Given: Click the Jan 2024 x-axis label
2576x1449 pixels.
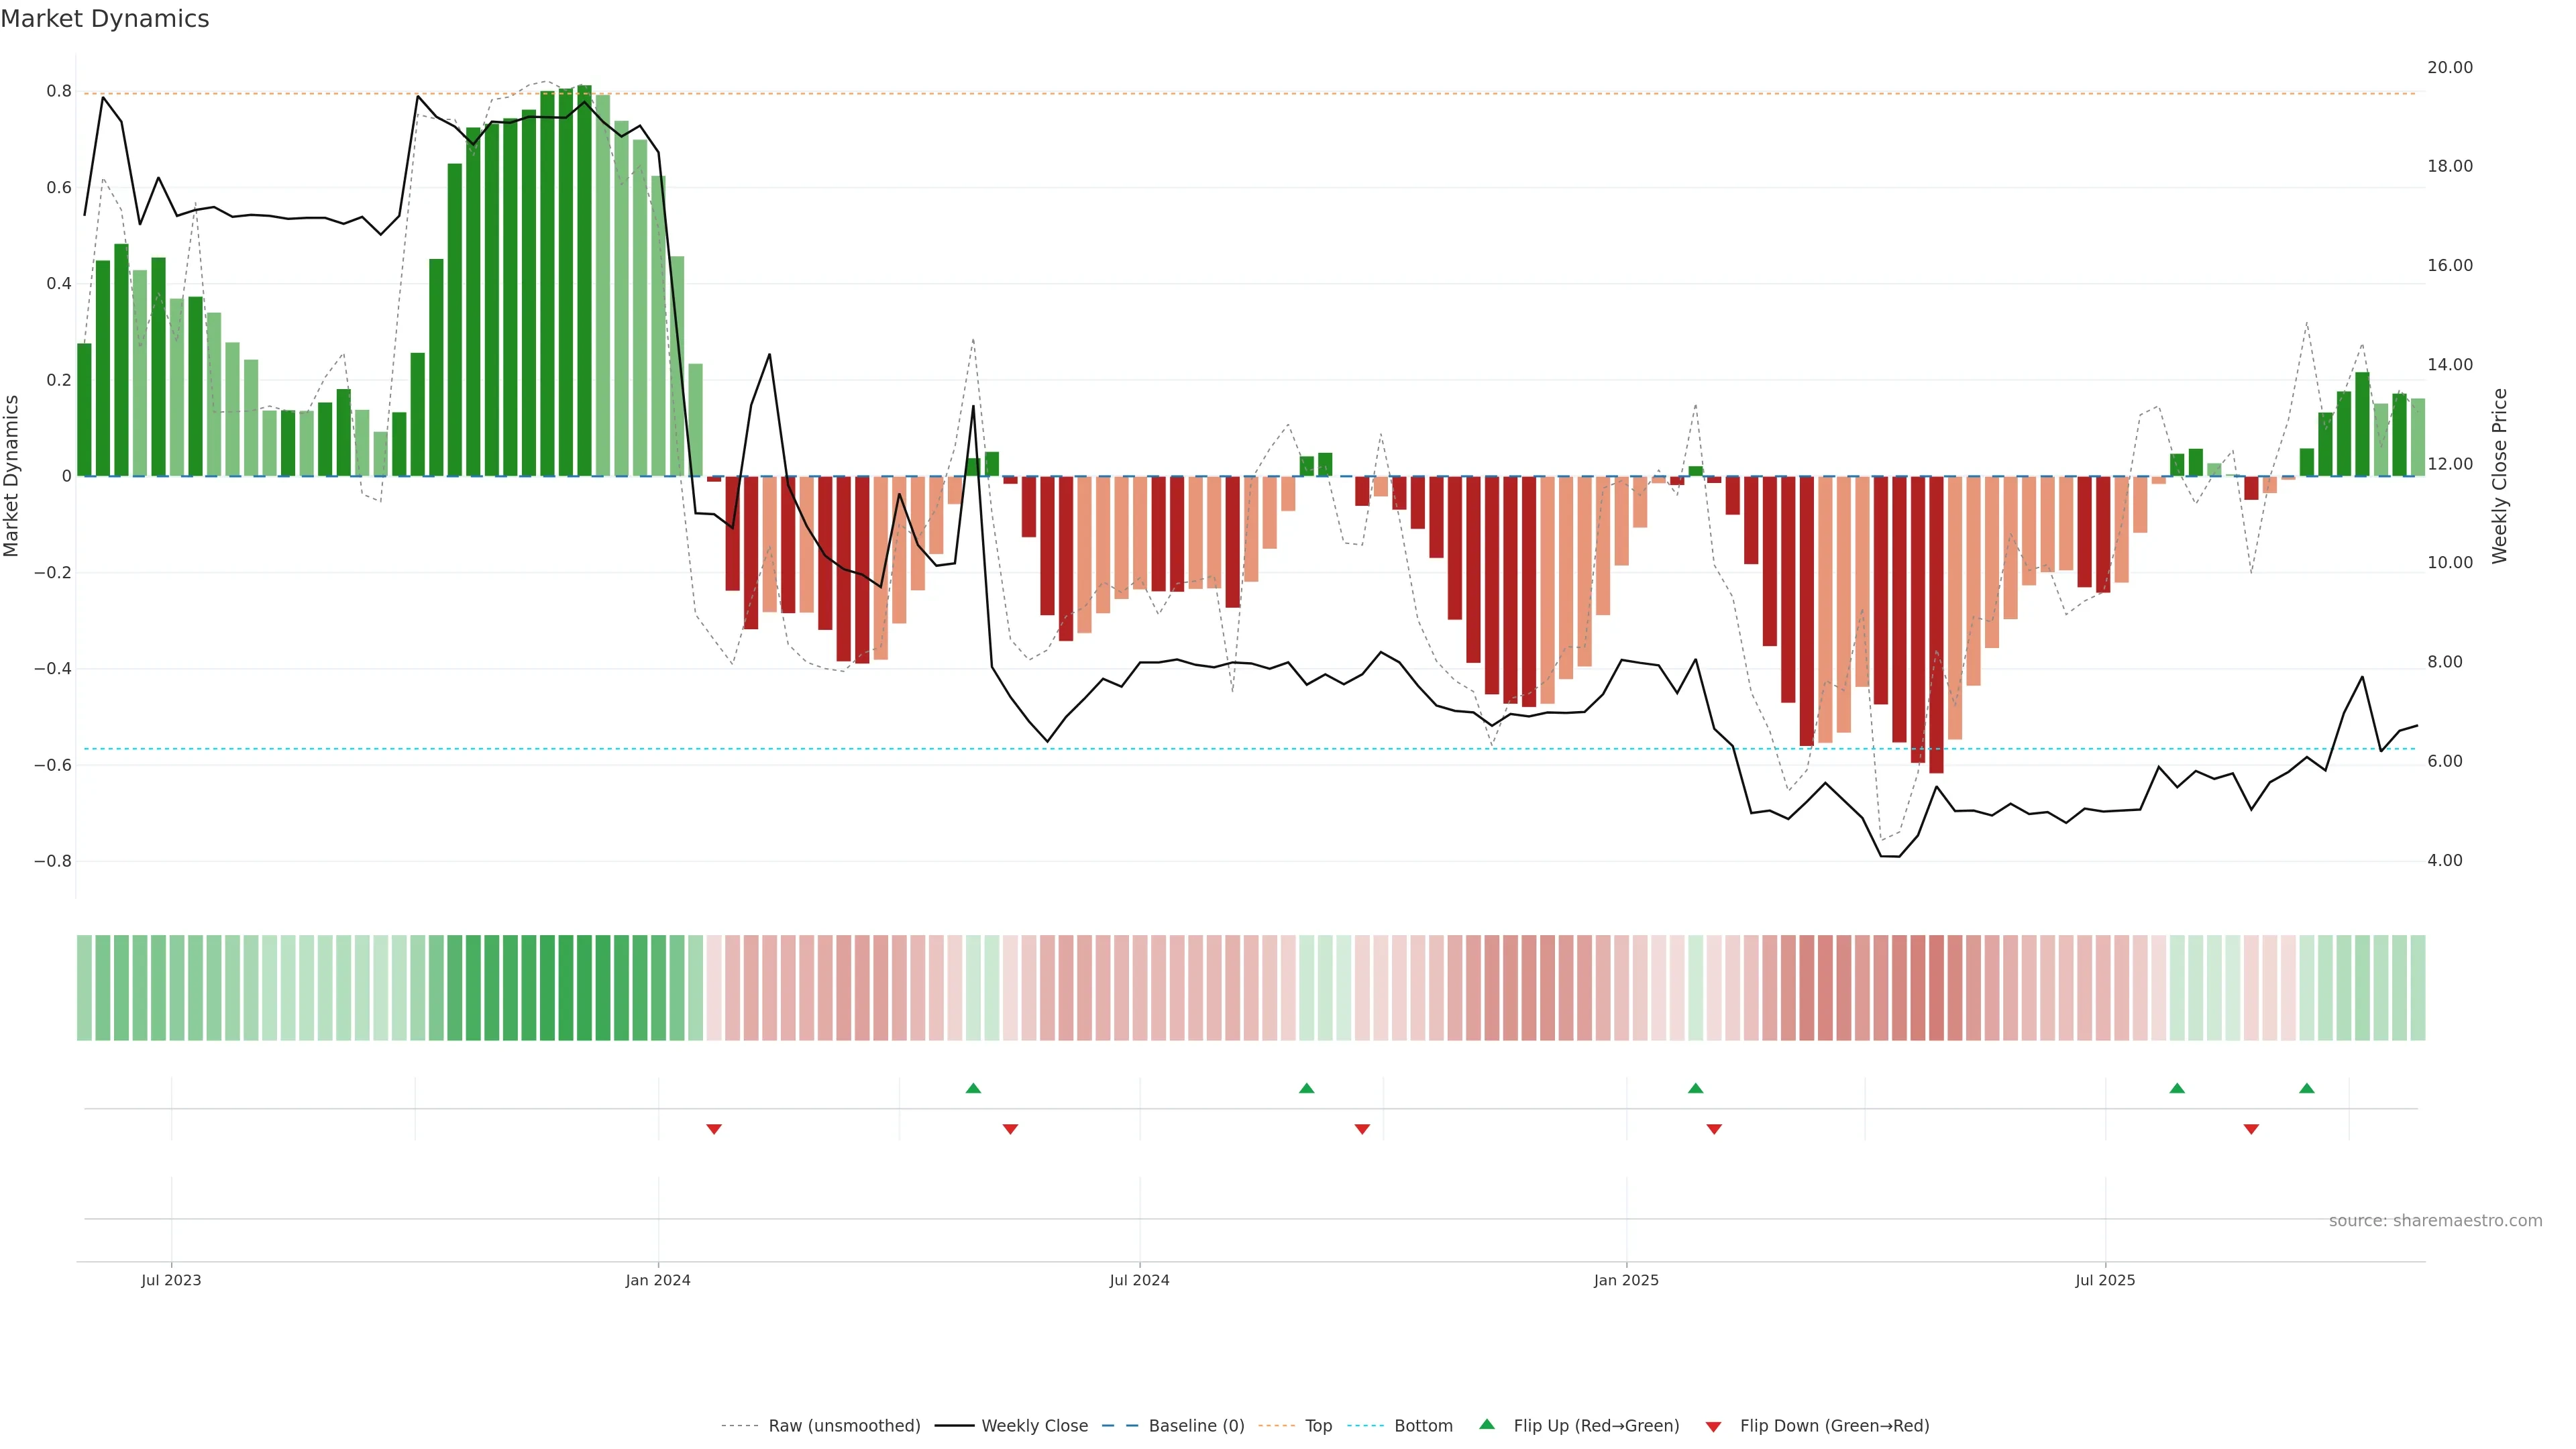Looking at the screenshot, I should point(658,1280).
